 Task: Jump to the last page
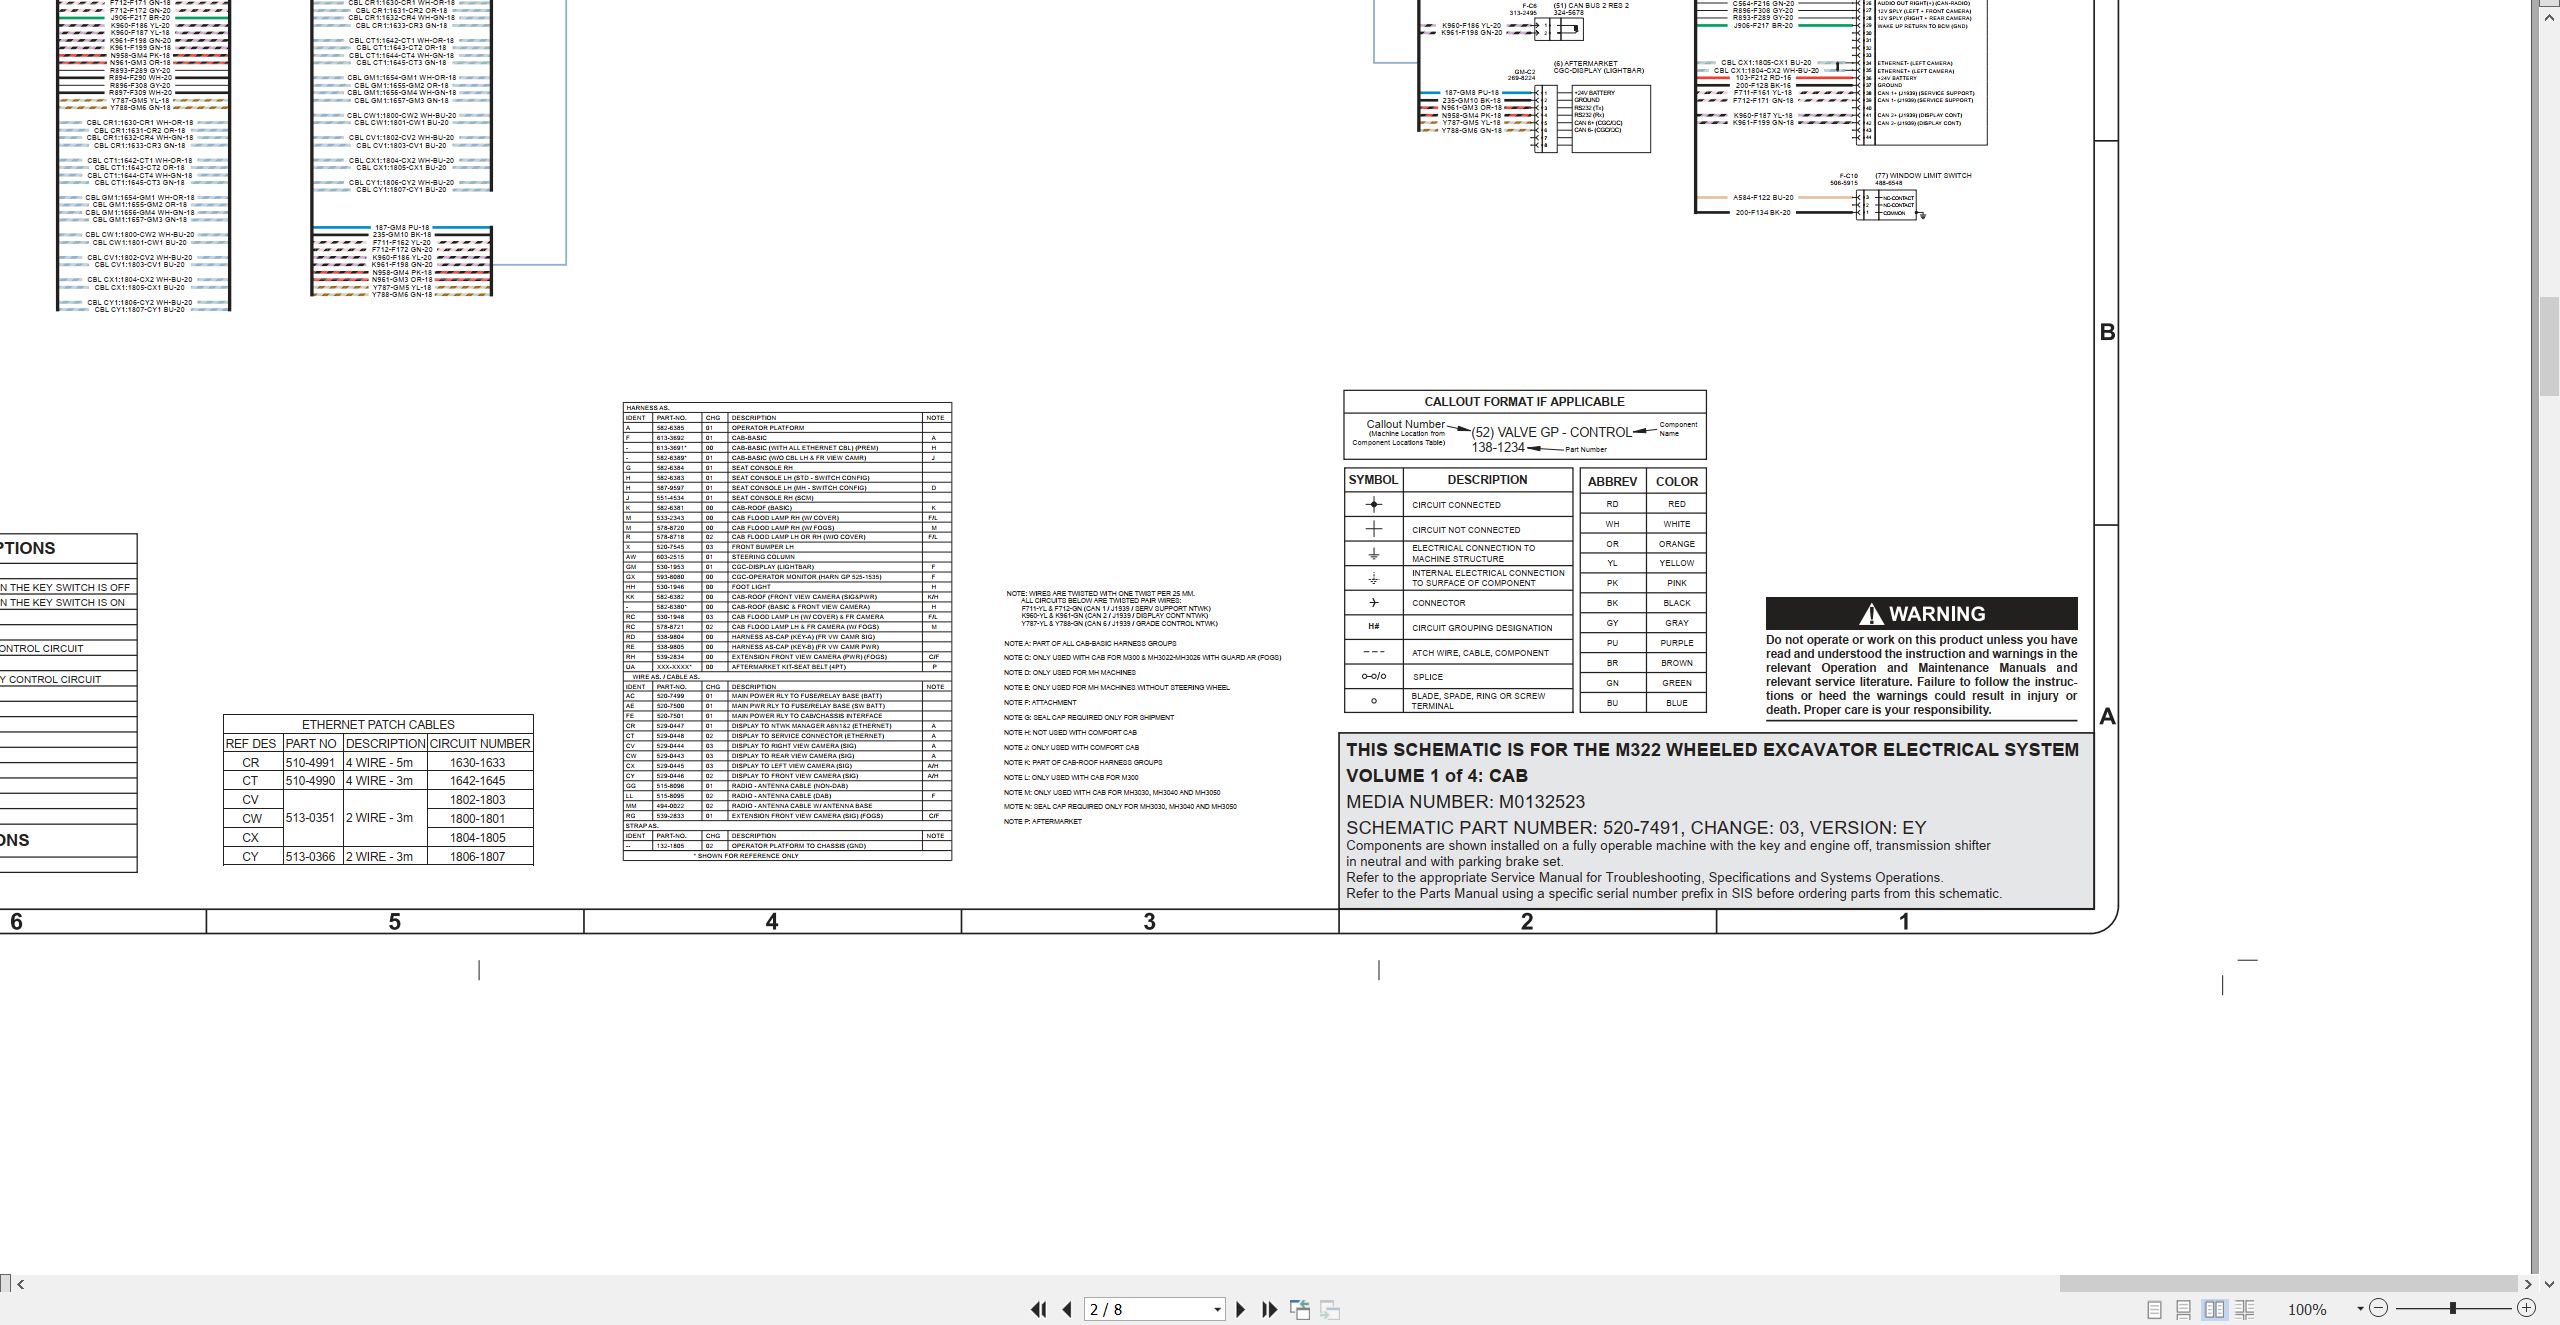pos(1270,1309)
